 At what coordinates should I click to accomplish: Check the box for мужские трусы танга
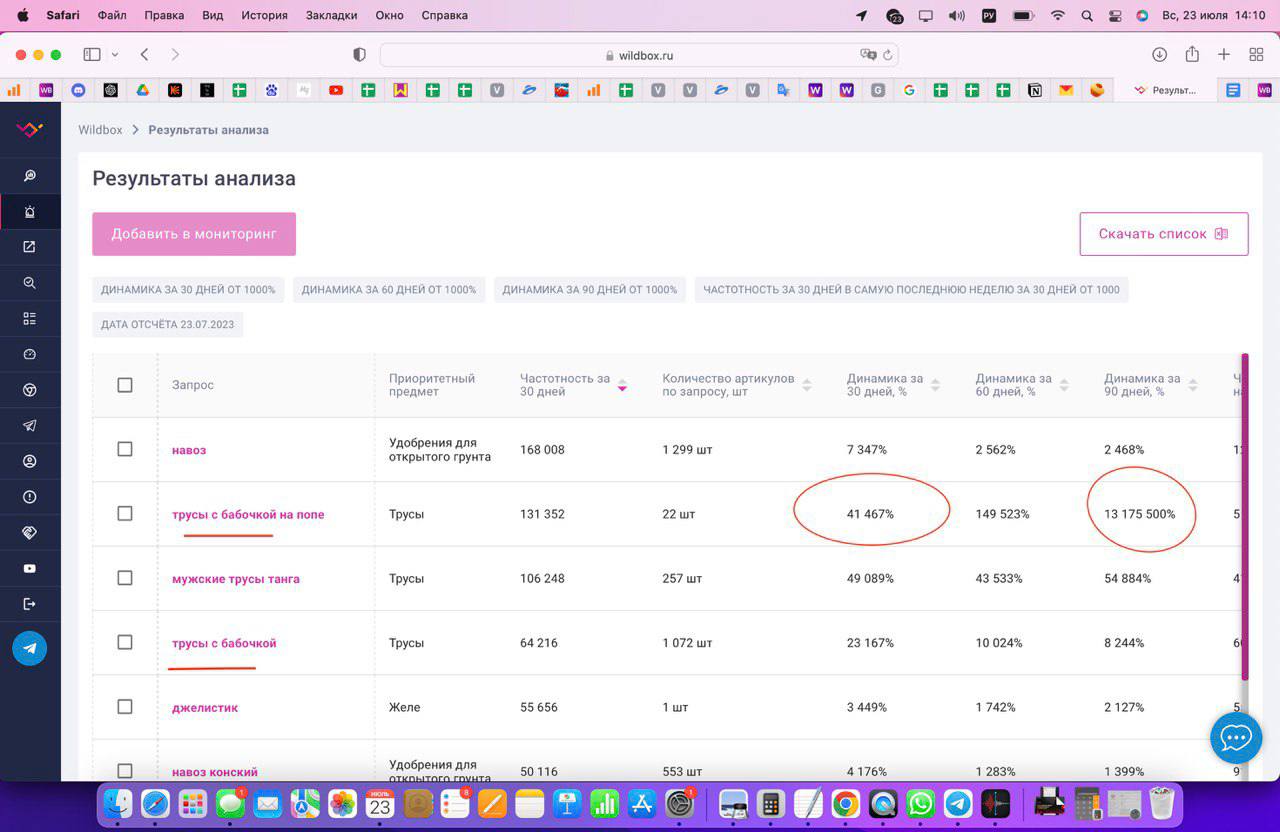[125, 578]
